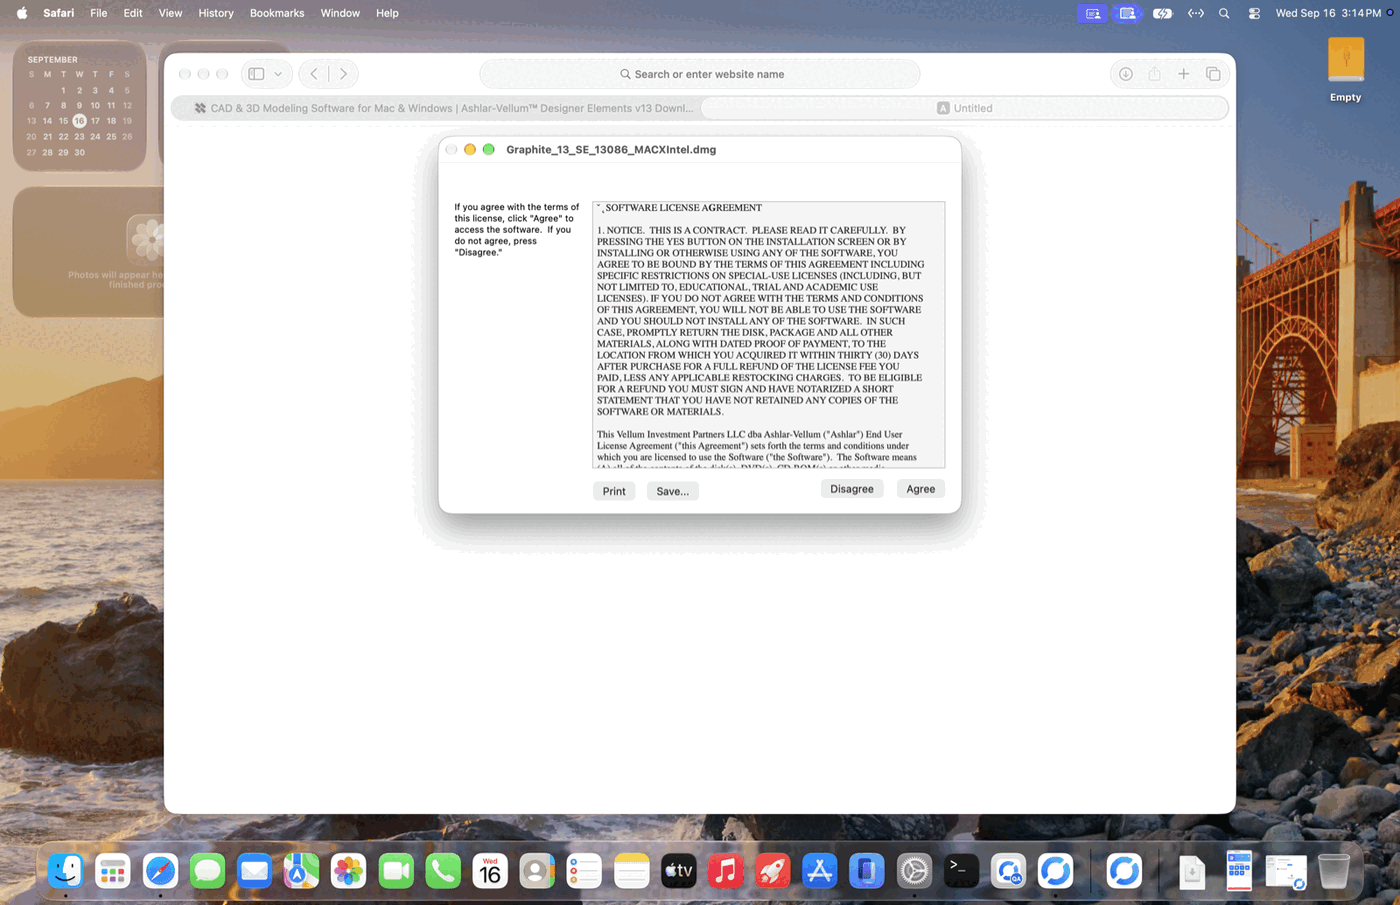Open the Apple menu
Image resolution: width=1400 pixels, height=905 pixels.
point(22,13)
